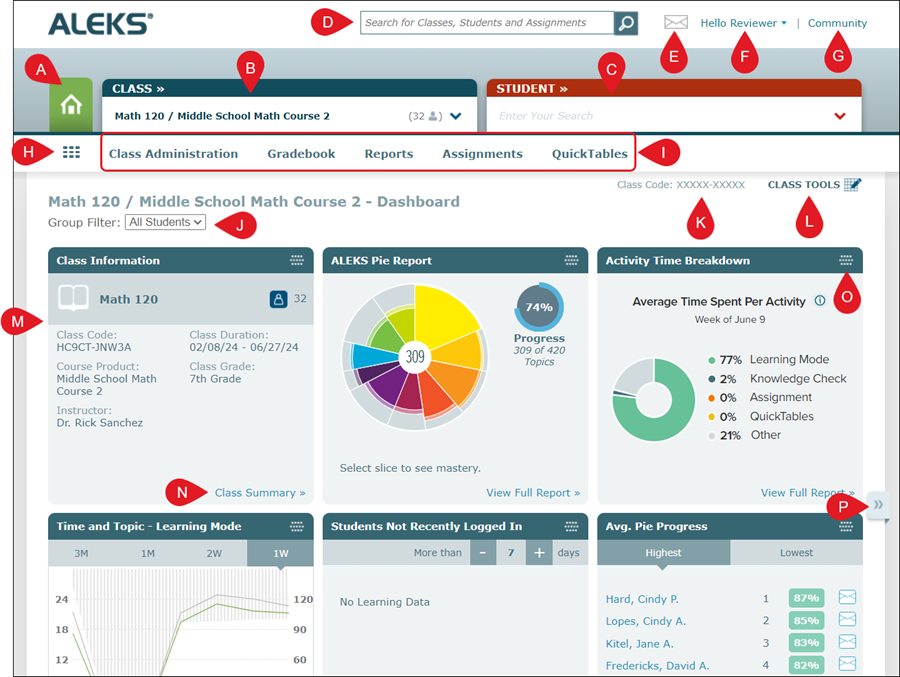Open the grid menu icon beside Class Administration

71,153
